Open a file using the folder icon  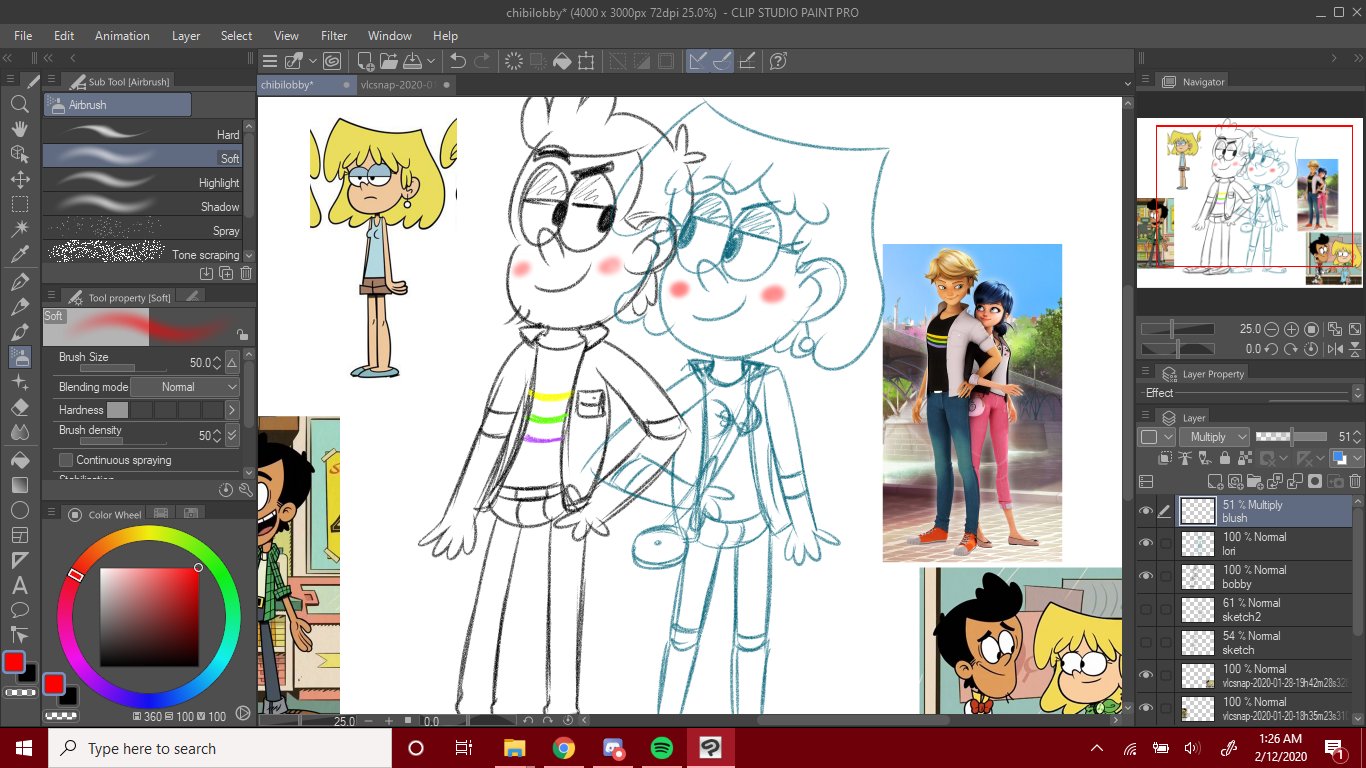[x=389, y=61]
